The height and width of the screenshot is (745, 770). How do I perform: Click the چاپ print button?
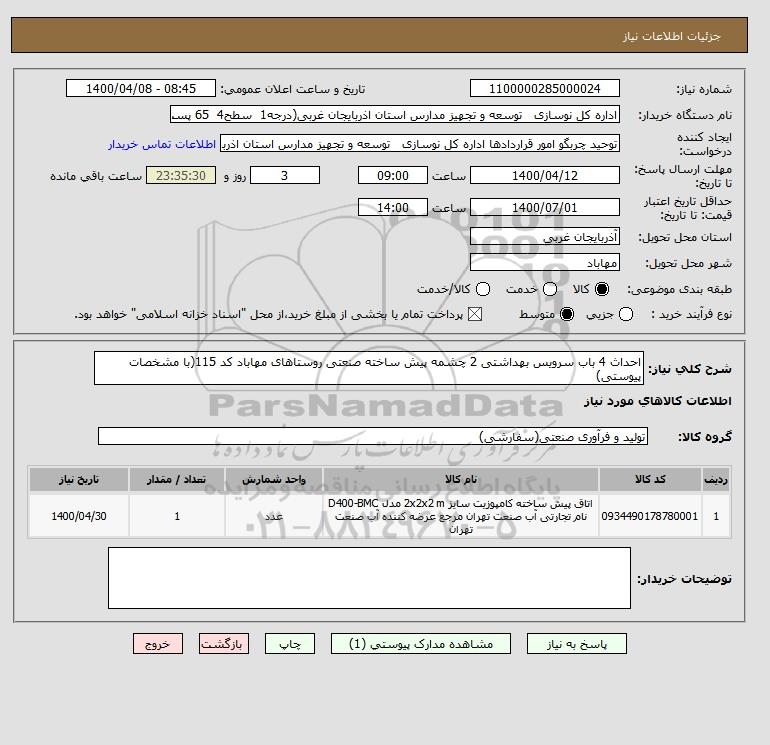(290, 643)
